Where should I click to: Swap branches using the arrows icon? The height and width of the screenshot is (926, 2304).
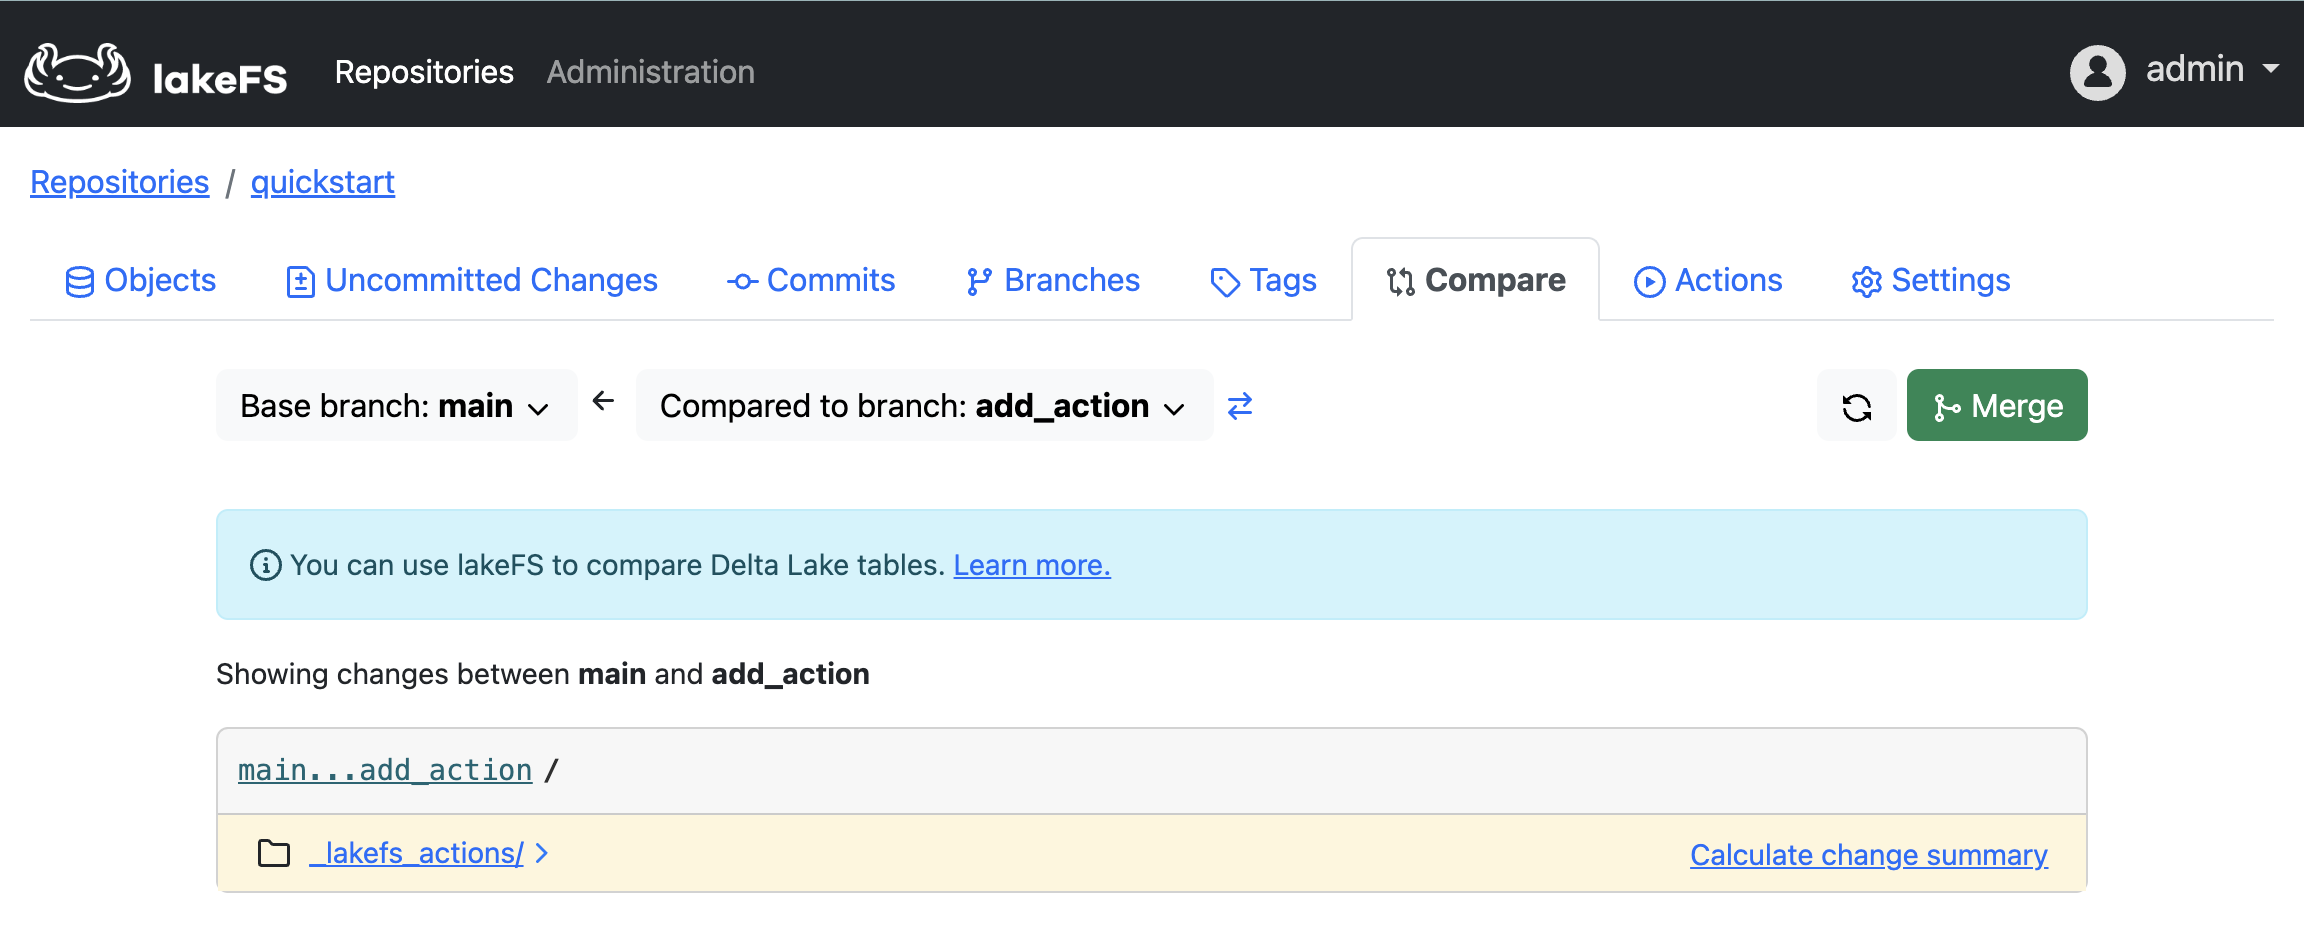[1239, 406]
